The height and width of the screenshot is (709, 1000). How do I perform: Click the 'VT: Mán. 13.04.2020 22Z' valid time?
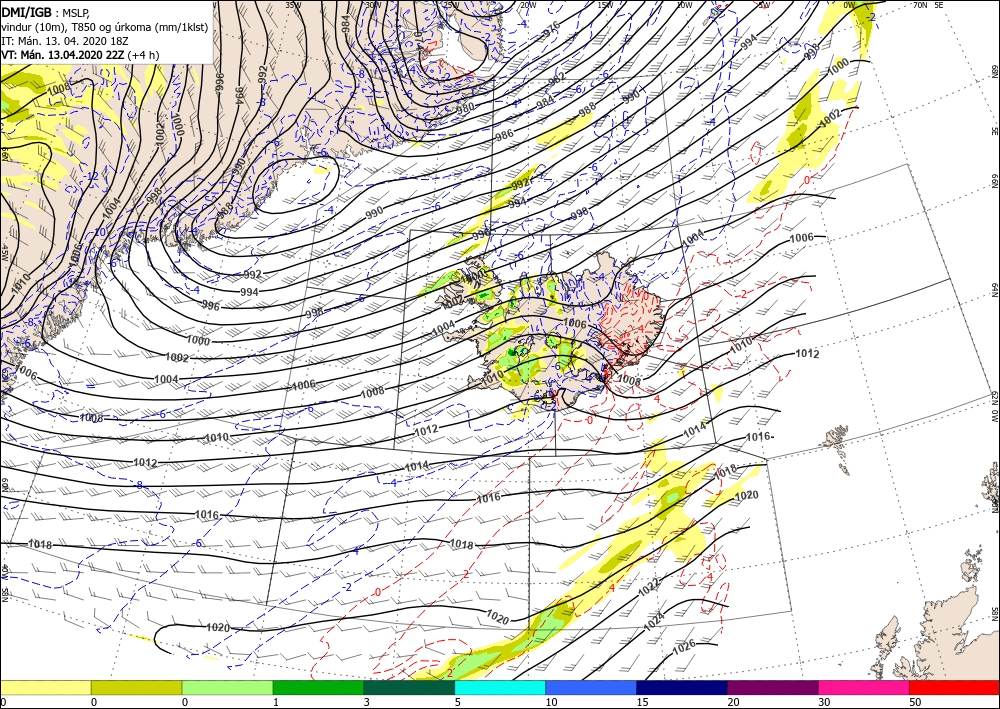(x=62, y=55)
